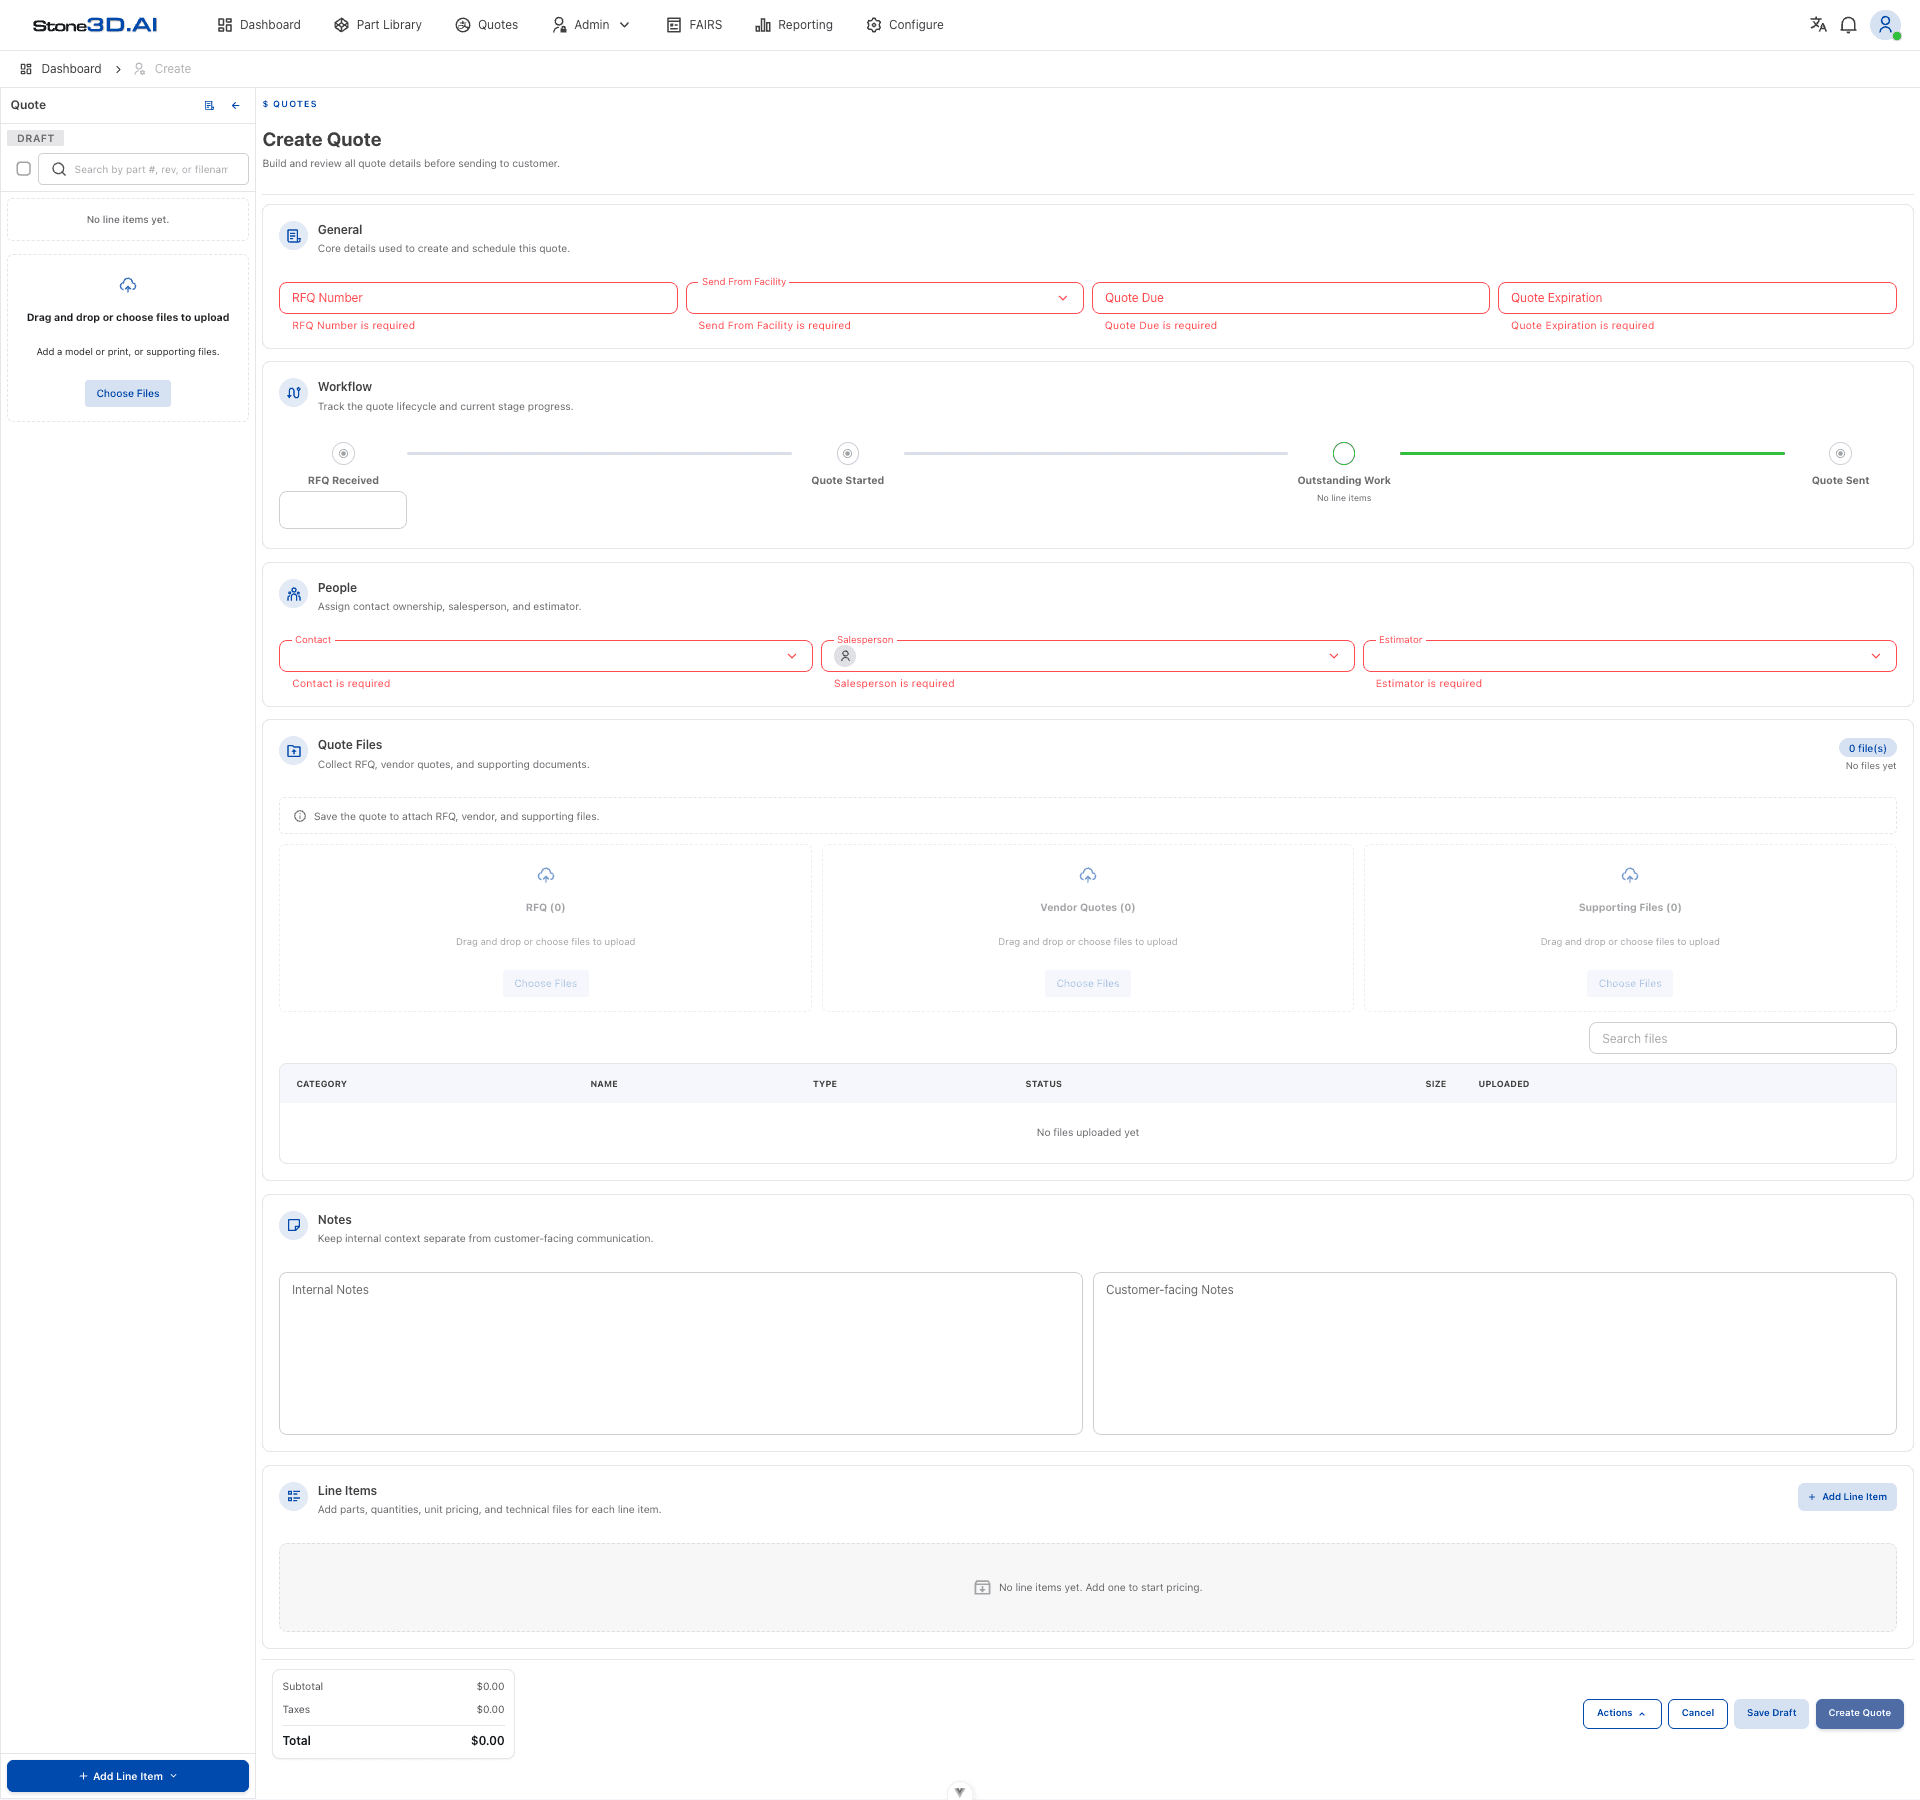Open the Salesperson dropdown
The image size is (1920, 1800).
(x=1088, y=656)
